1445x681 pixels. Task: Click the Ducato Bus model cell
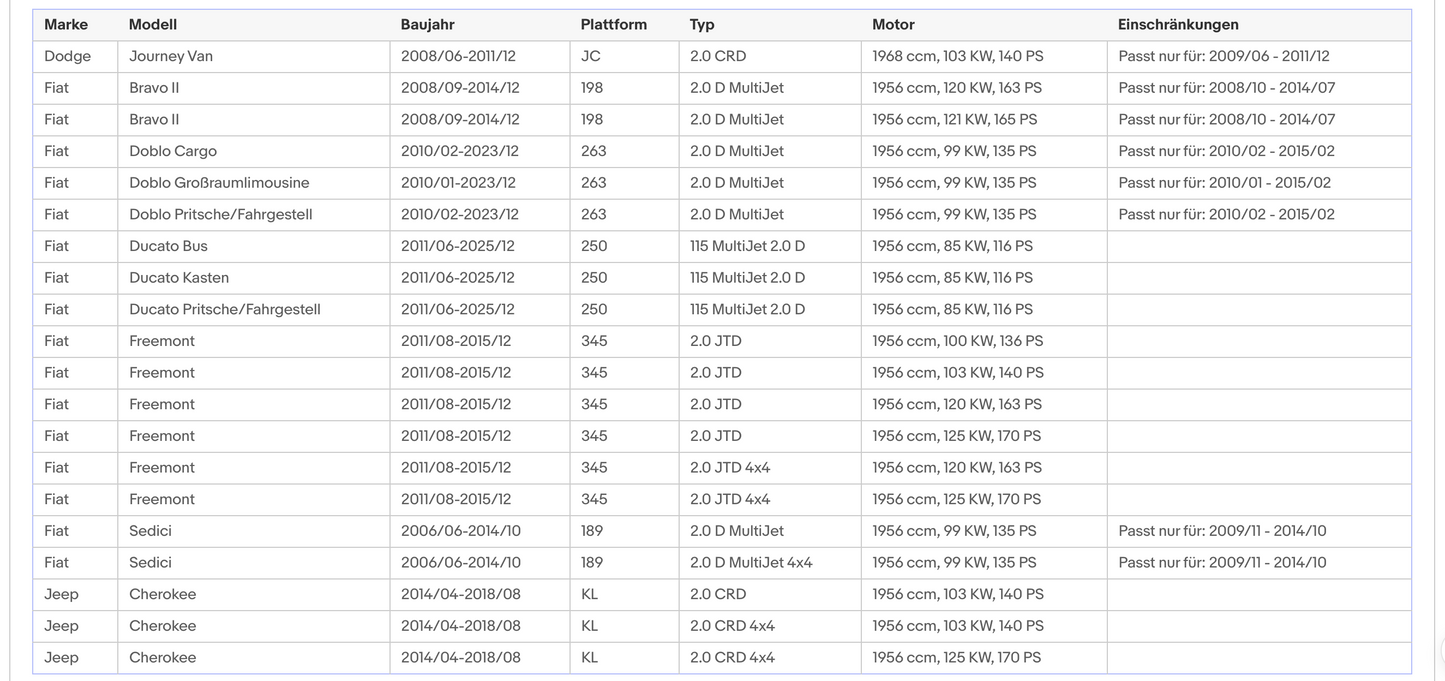point(254,246)
